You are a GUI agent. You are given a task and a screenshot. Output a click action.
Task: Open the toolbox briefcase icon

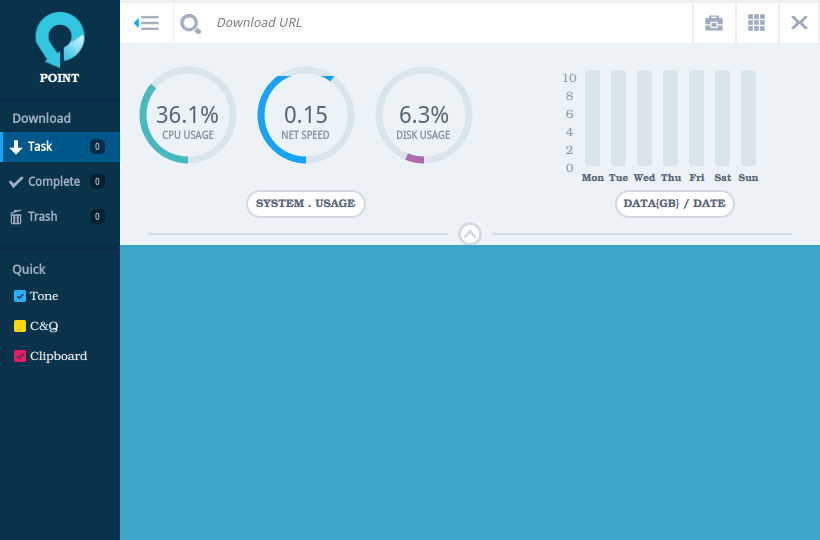click(x=714, y=23)
